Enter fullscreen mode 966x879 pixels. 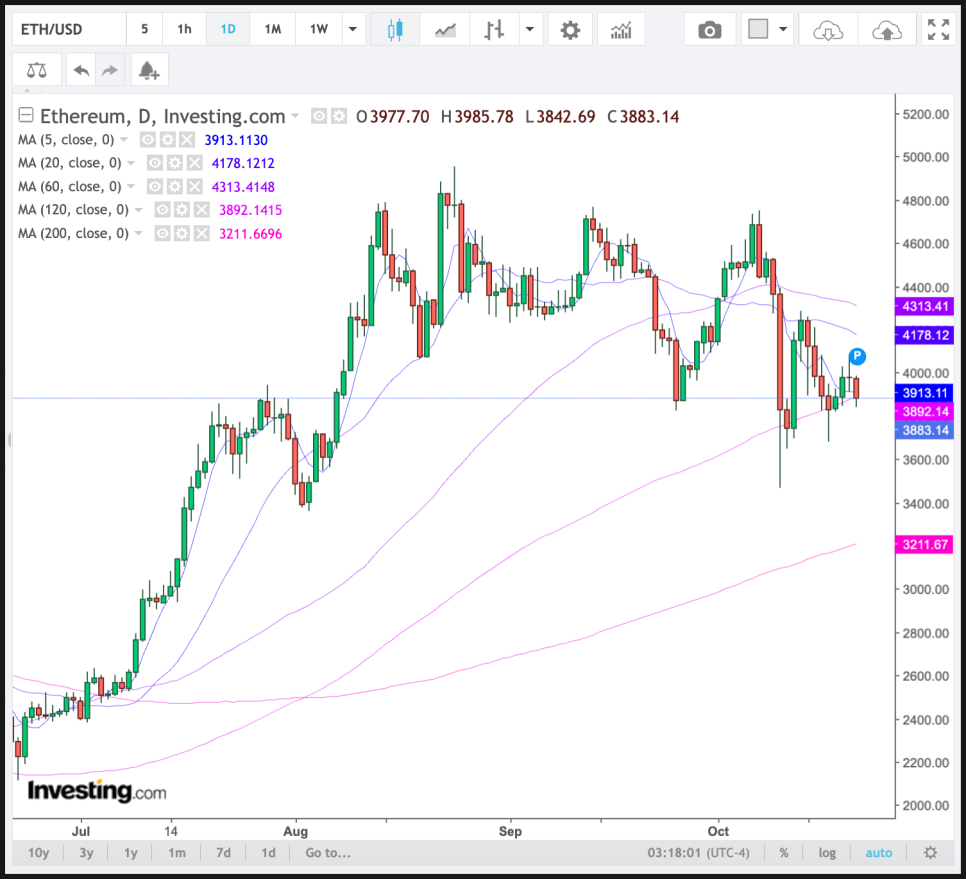938,30
